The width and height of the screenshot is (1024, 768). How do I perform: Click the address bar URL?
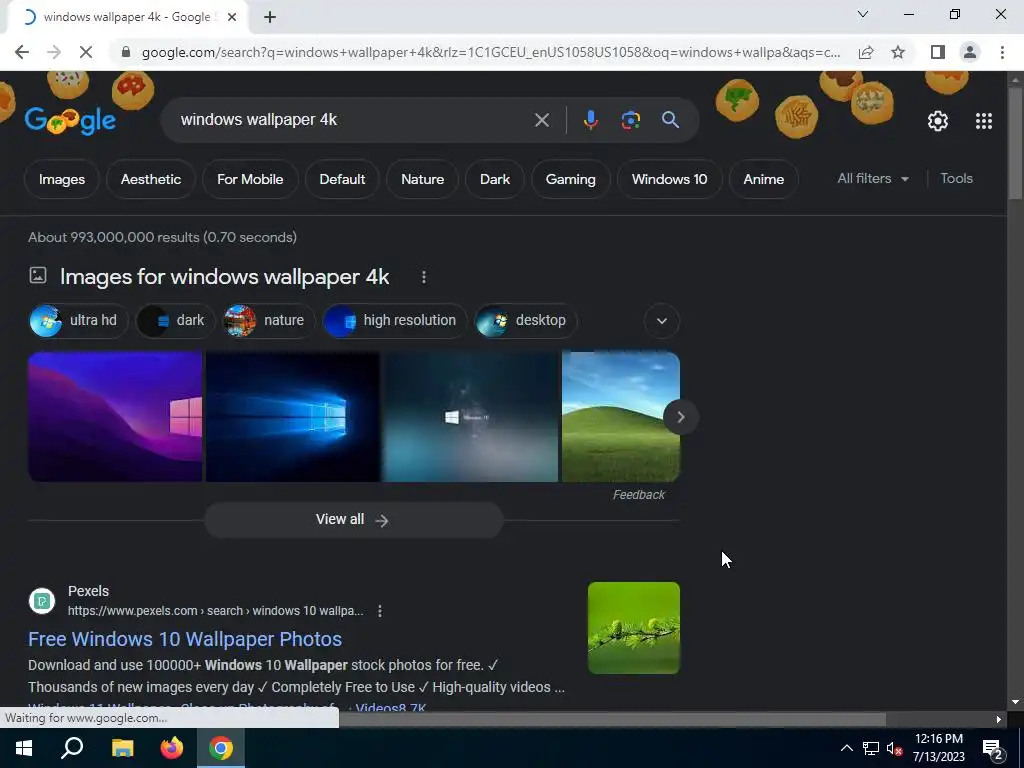point(491,52)
